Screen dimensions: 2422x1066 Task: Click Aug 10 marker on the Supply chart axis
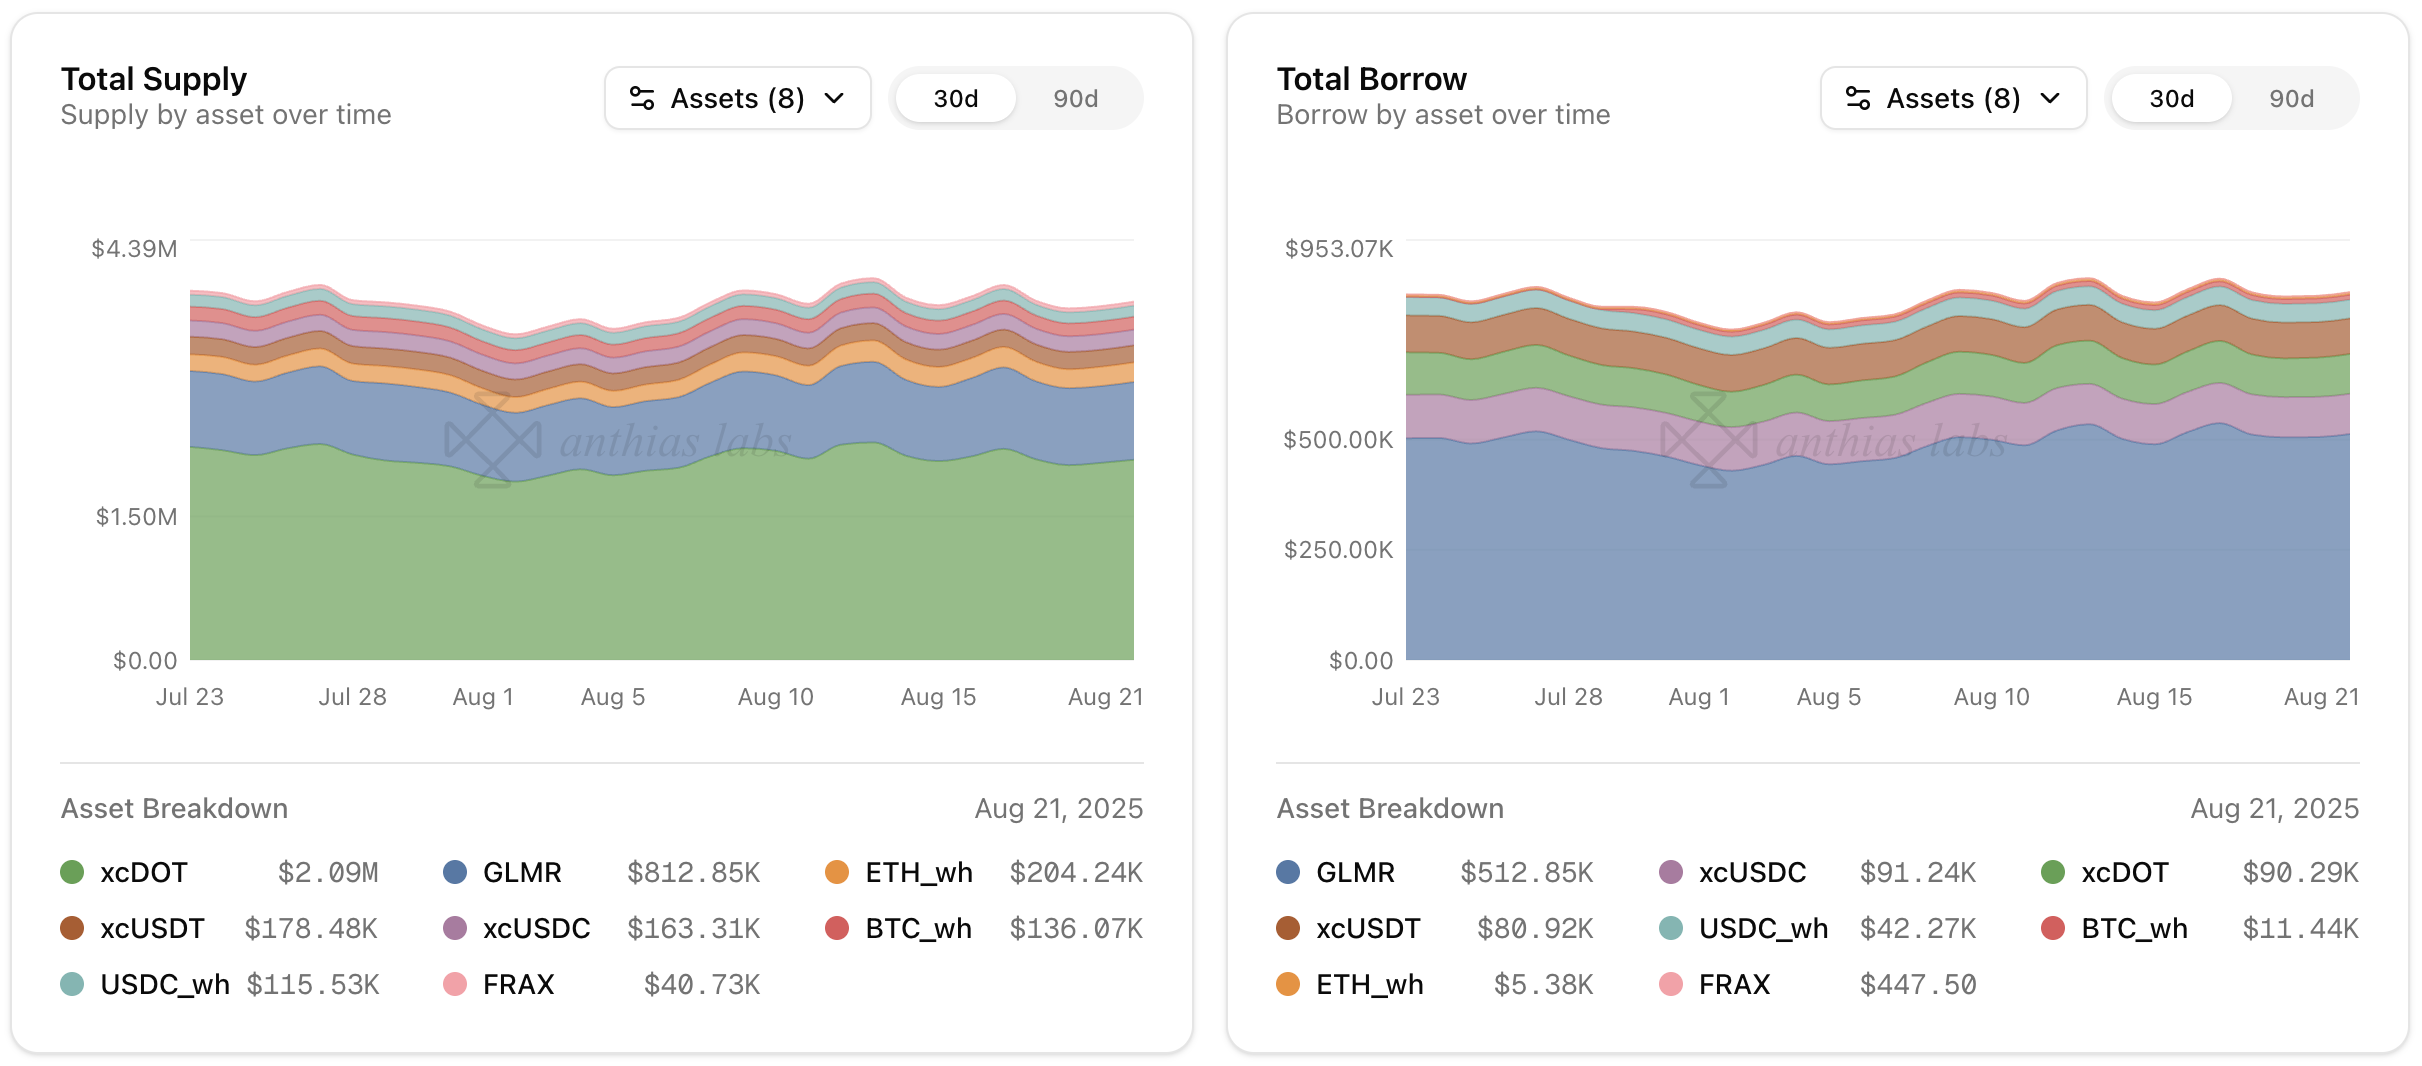775,697
